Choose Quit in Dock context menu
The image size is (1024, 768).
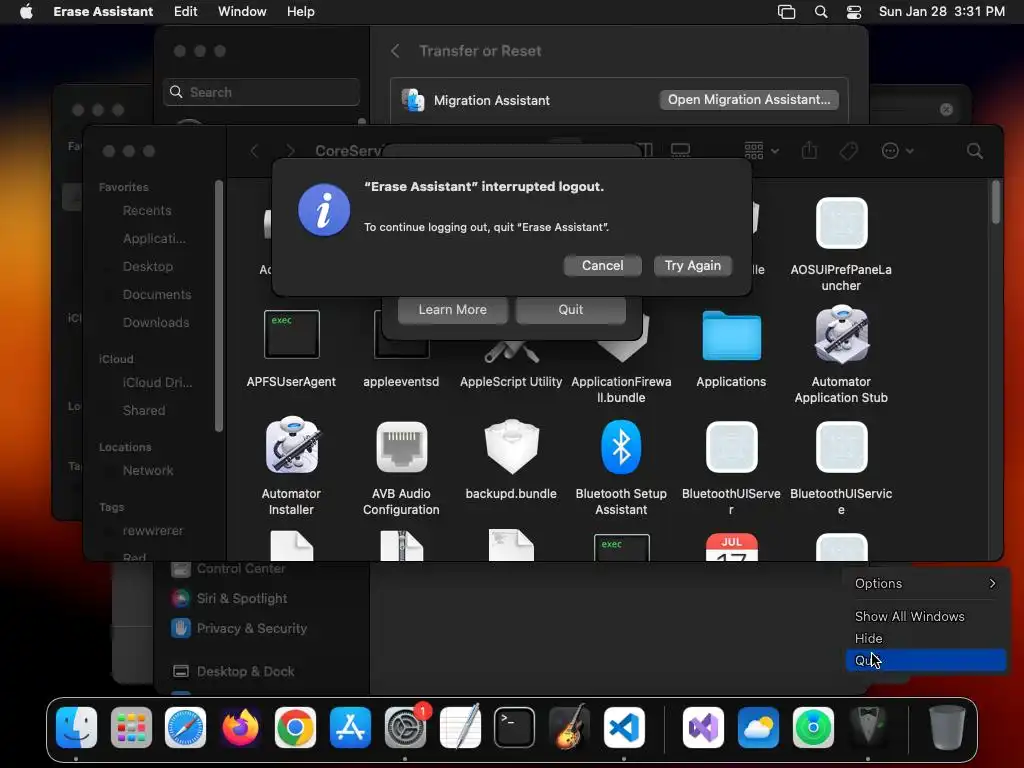(x=926, y=660)
